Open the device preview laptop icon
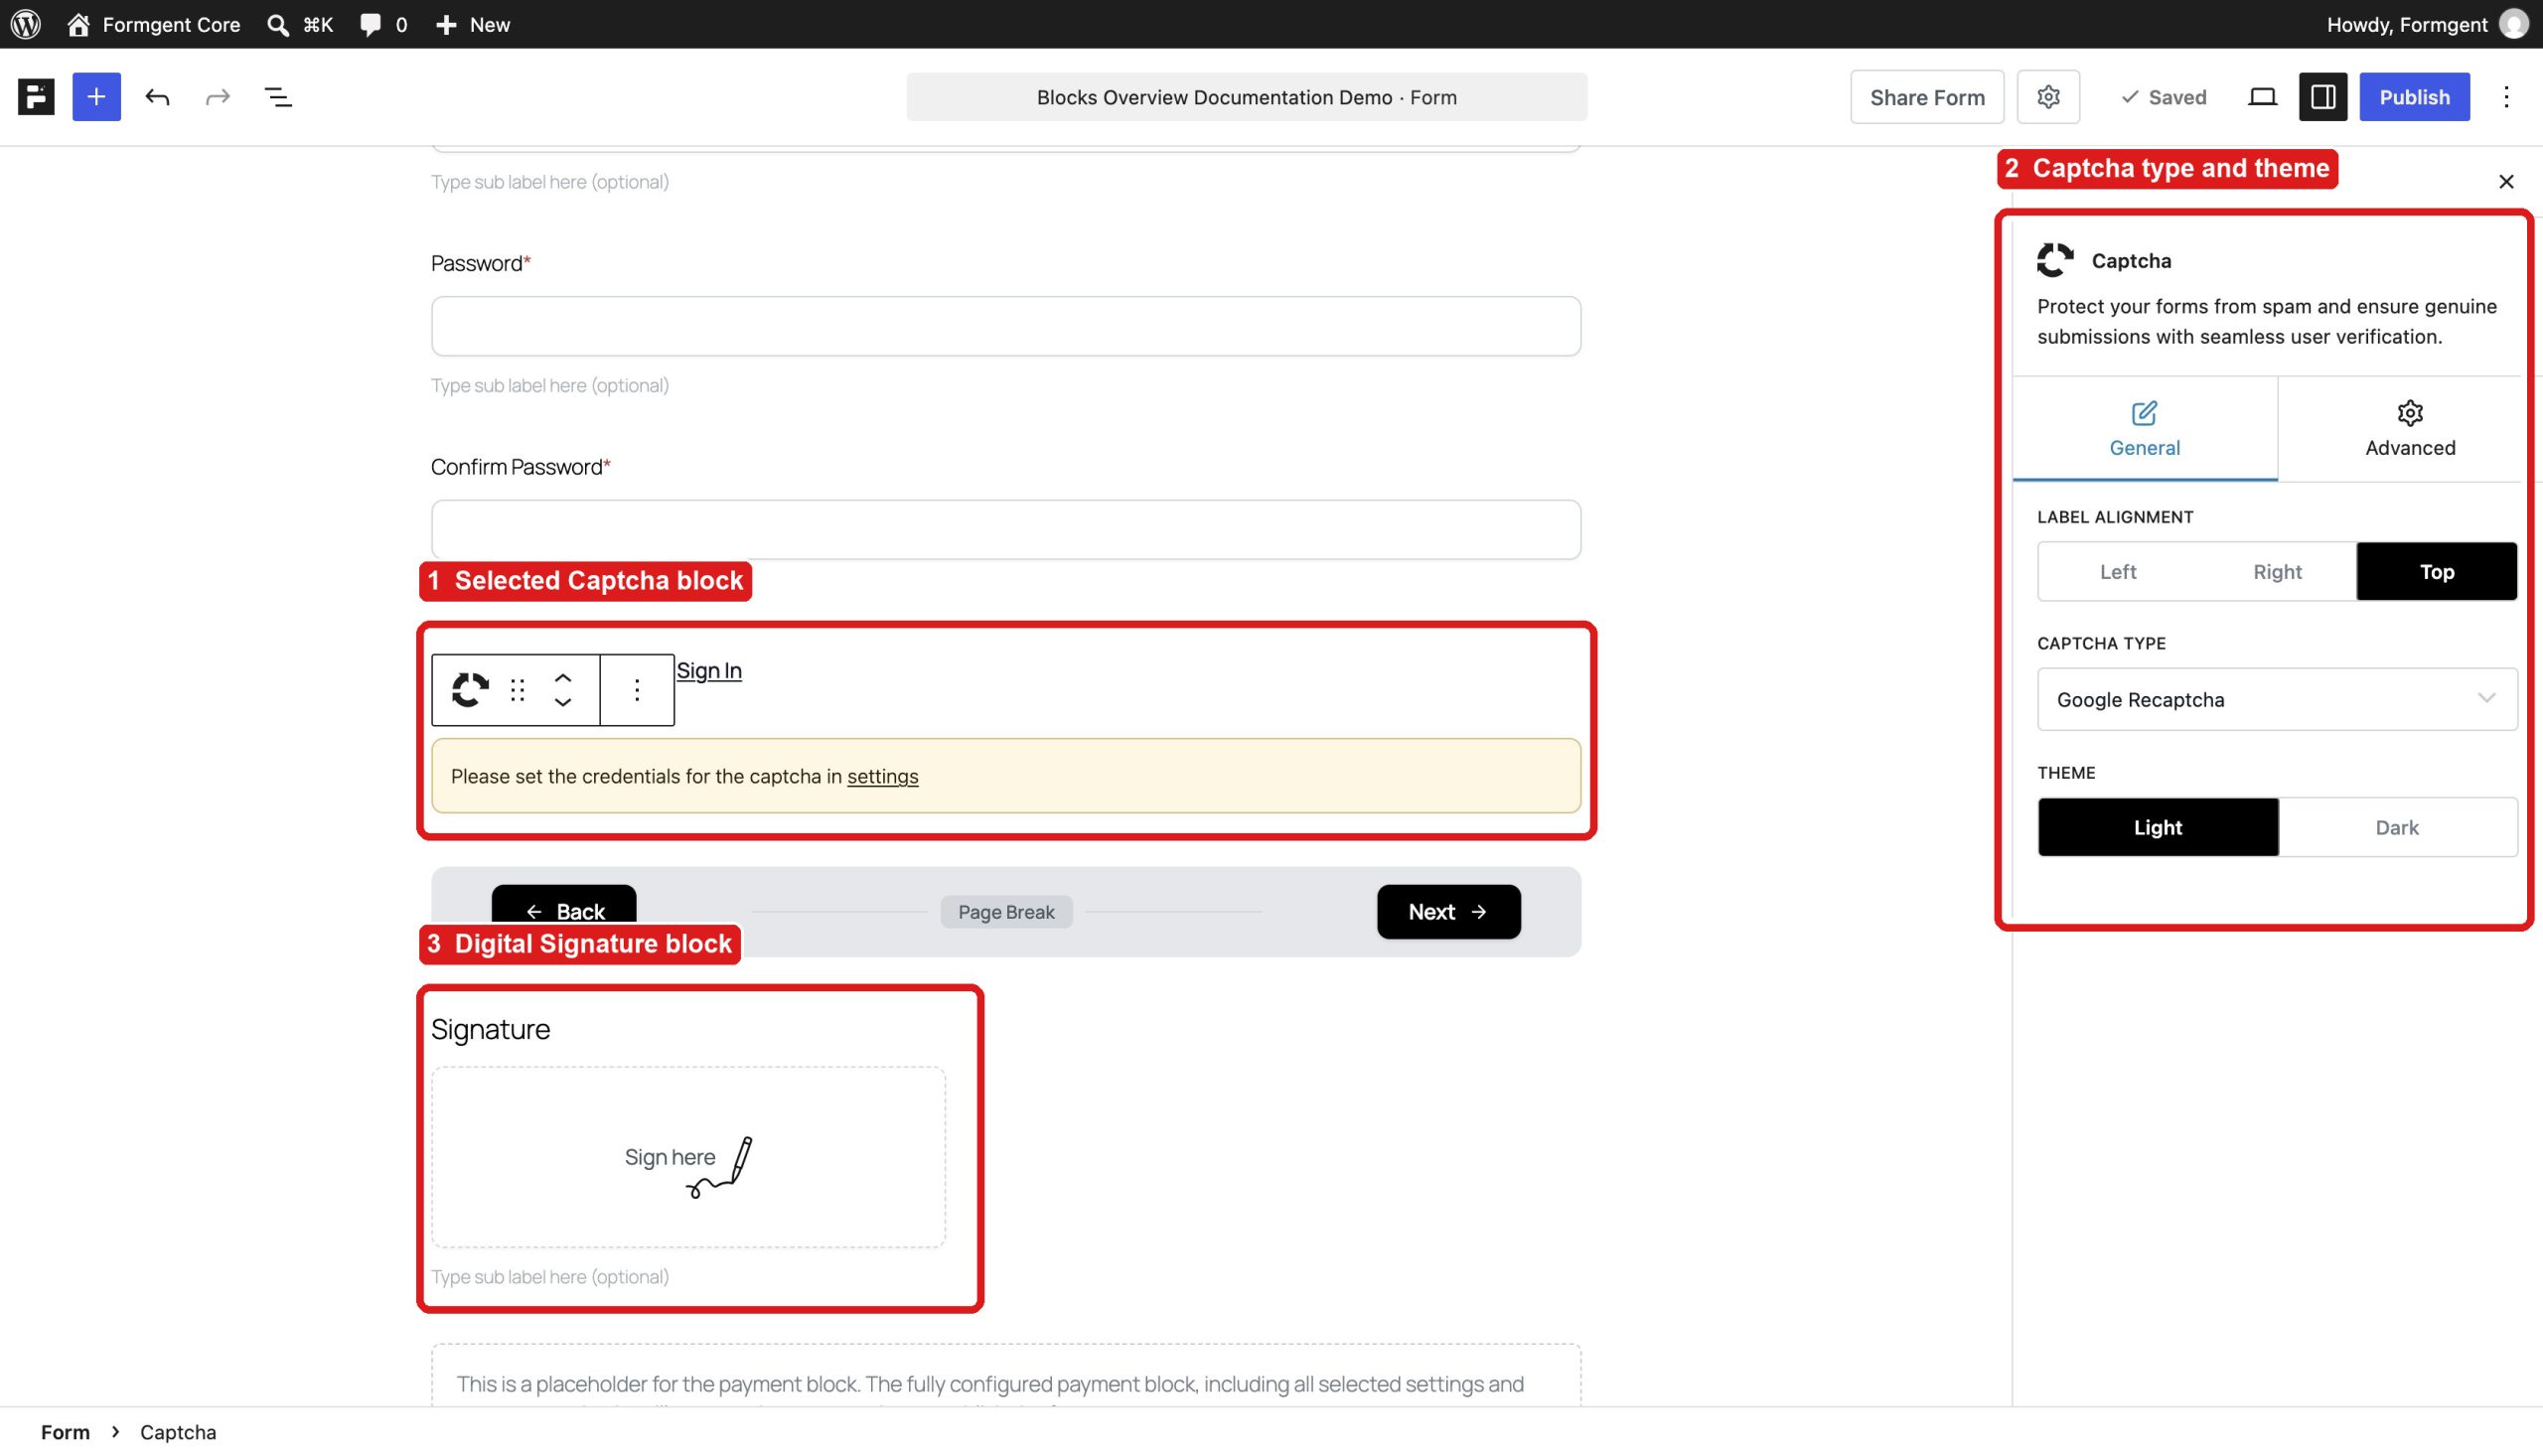 point(2262,97)
